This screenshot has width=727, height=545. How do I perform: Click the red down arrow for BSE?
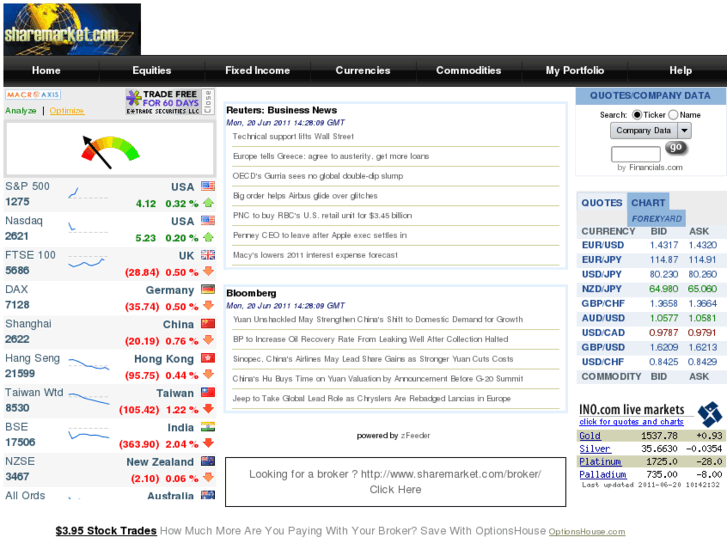tap(208, 443)
